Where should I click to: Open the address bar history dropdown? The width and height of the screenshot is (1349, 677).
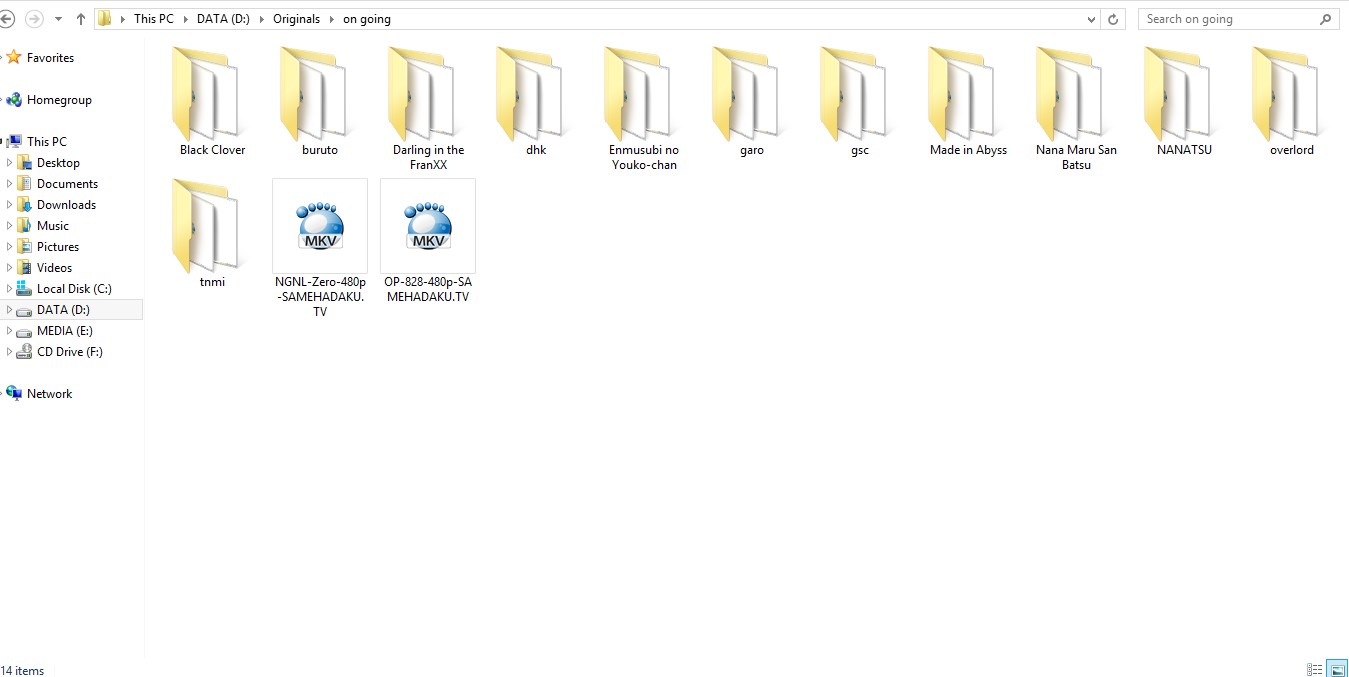pos(1091,19)
